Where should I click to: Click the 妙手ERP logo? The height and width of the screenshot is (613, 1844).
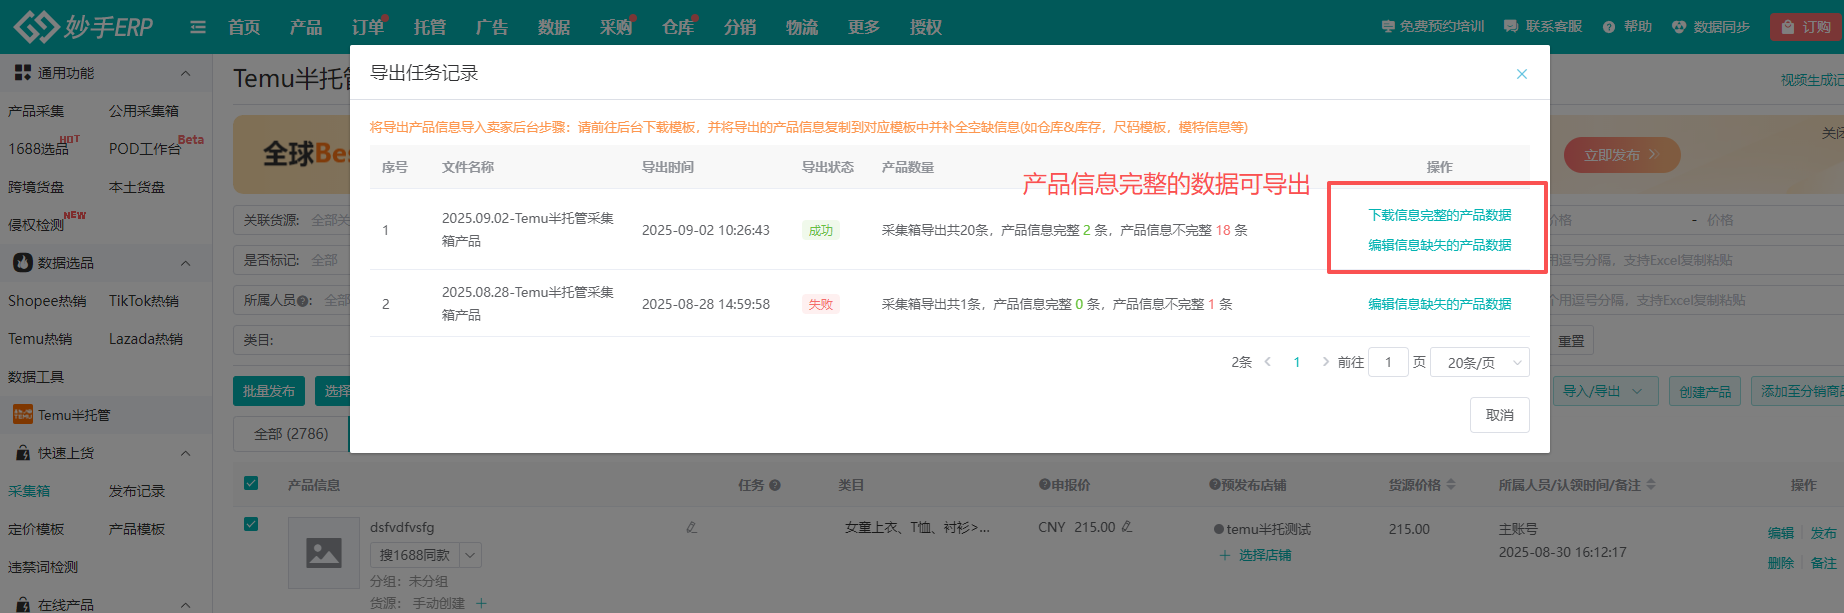coord(84,26)
